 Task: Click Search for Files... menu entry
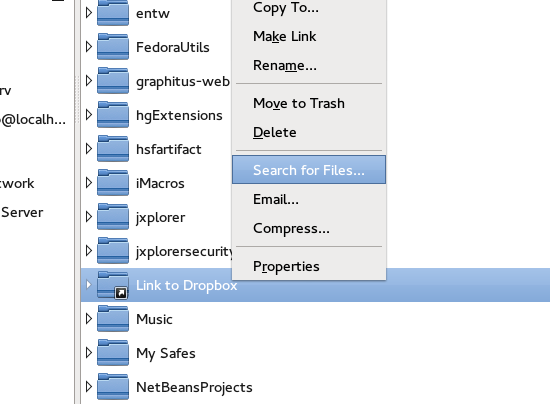(x=309, y=170)
